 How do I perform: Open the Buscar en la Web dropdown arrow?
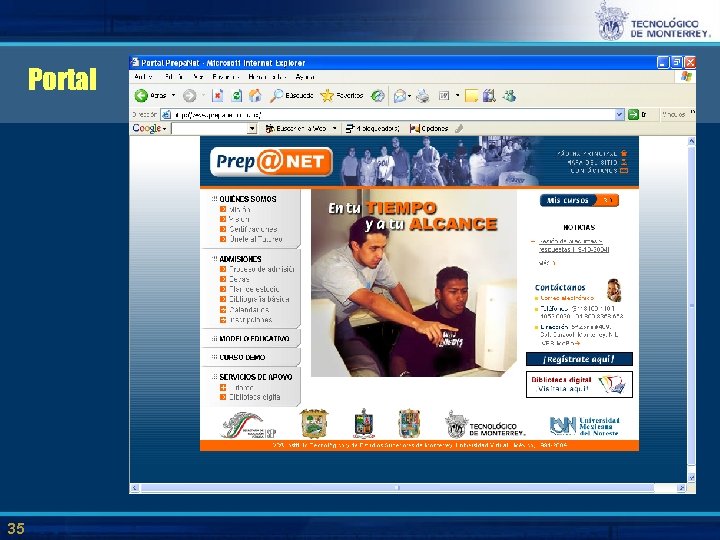334,129
